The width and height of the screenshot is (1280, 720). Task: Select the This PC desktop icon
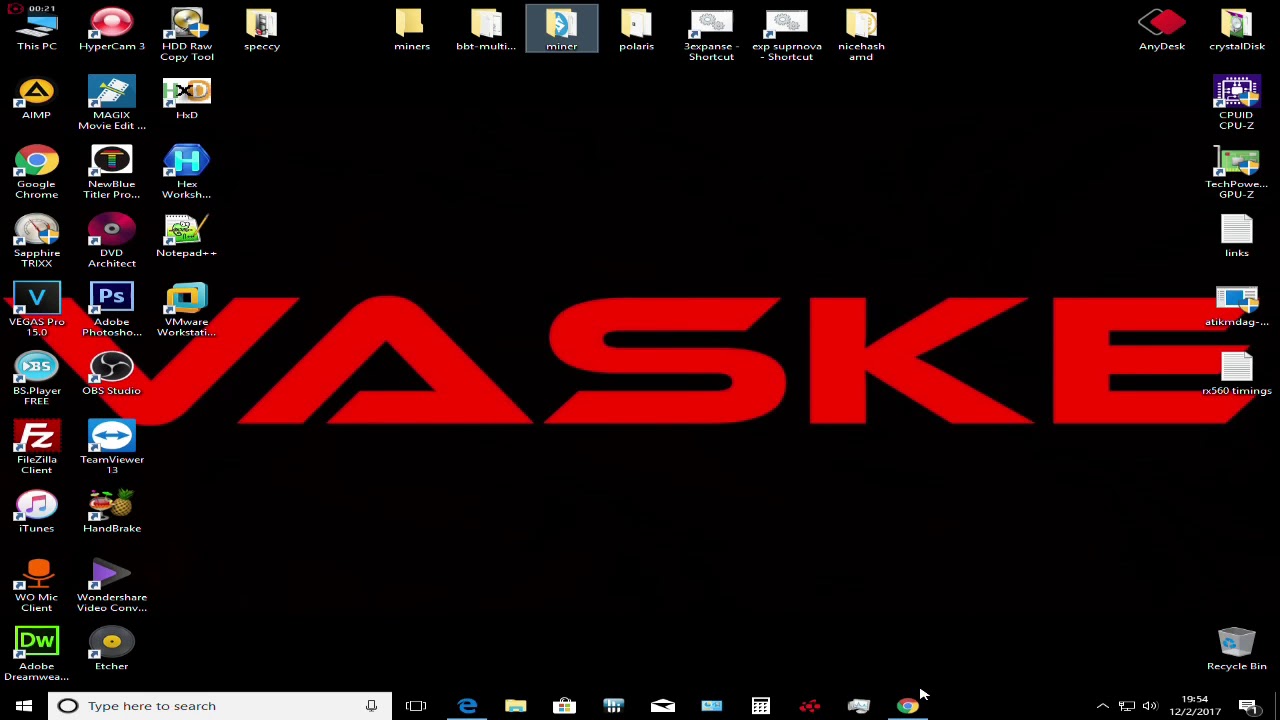point(36,30)
